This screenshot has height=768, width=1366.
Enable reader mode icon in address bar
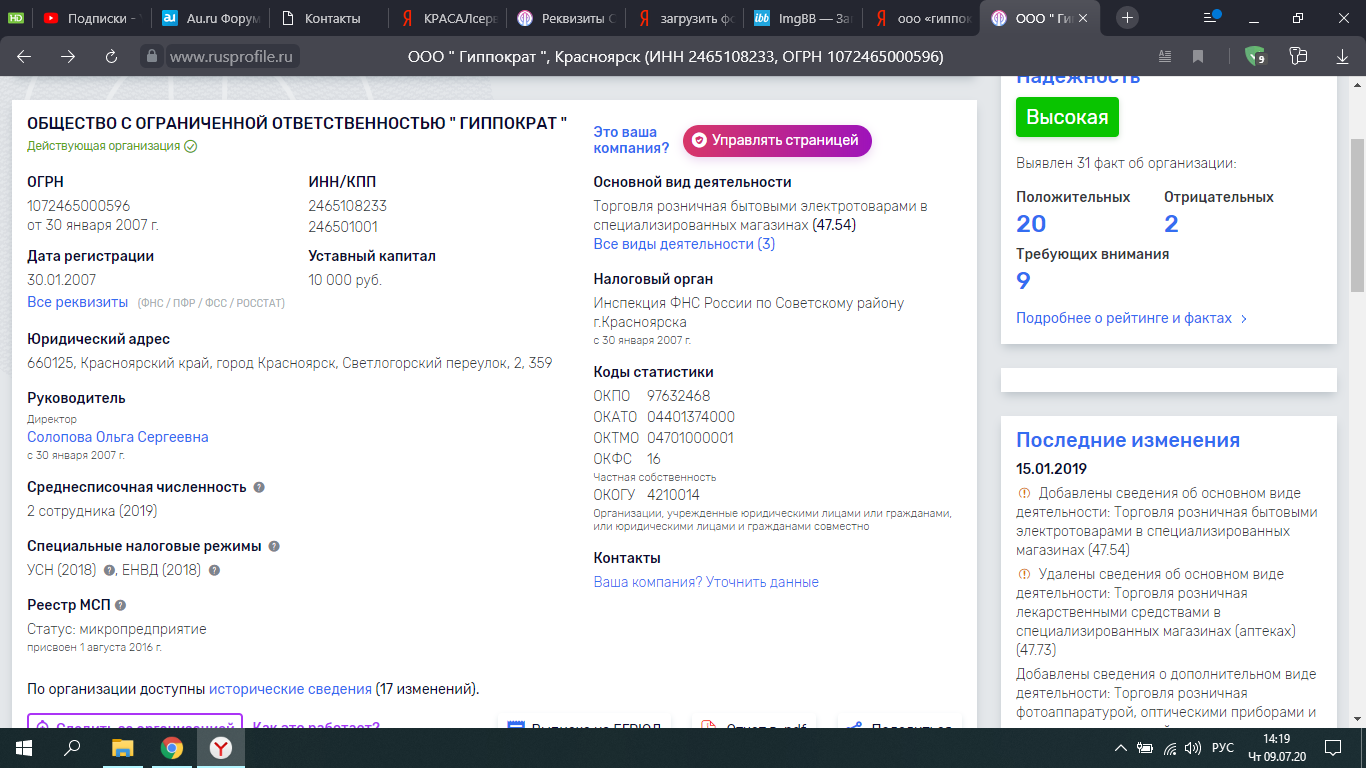1164,57
